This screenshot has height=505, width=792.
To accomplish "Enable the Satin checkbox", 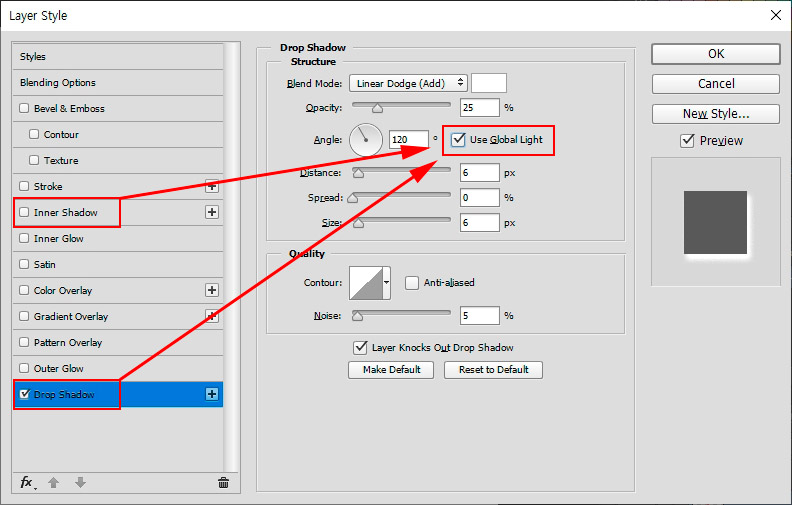I will point(24,264).
